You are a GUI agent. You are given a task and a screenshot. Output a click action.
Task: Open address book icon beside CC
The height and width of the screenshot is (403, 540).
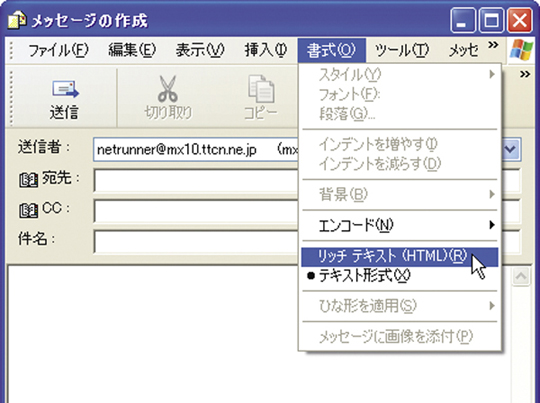28,210
